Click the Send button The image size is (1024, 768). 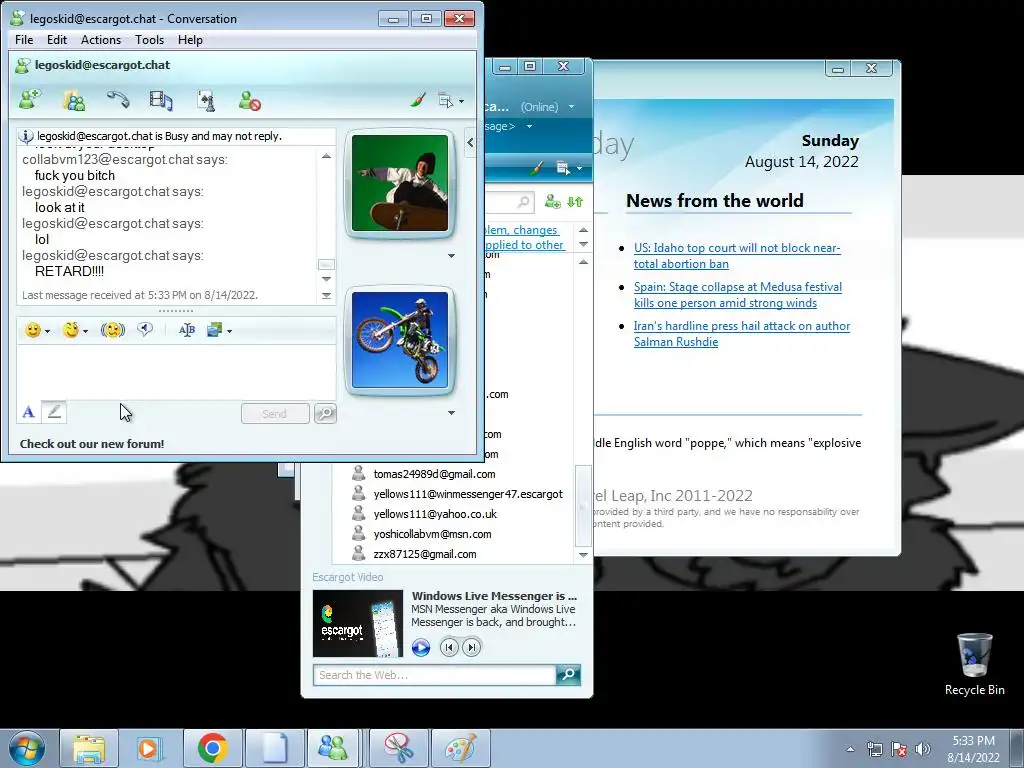275,413
